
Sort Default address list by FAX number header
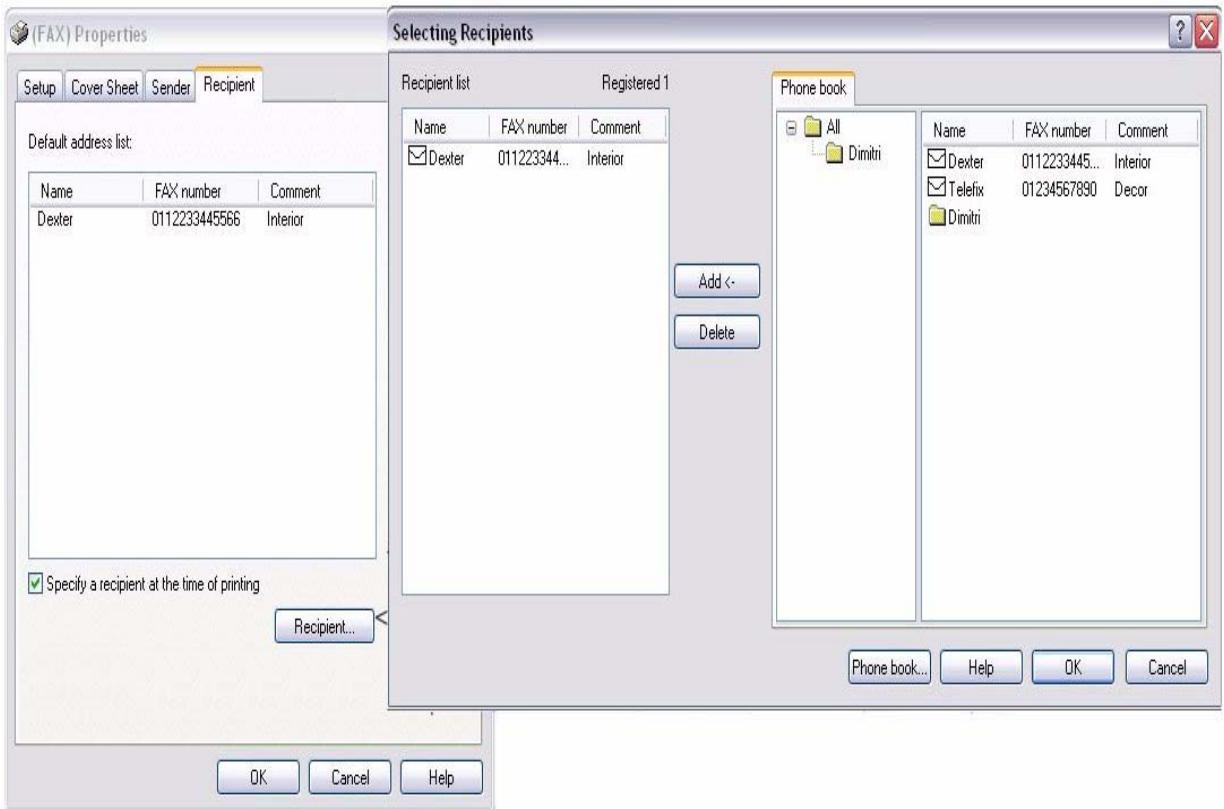click(x=201, y=192)
